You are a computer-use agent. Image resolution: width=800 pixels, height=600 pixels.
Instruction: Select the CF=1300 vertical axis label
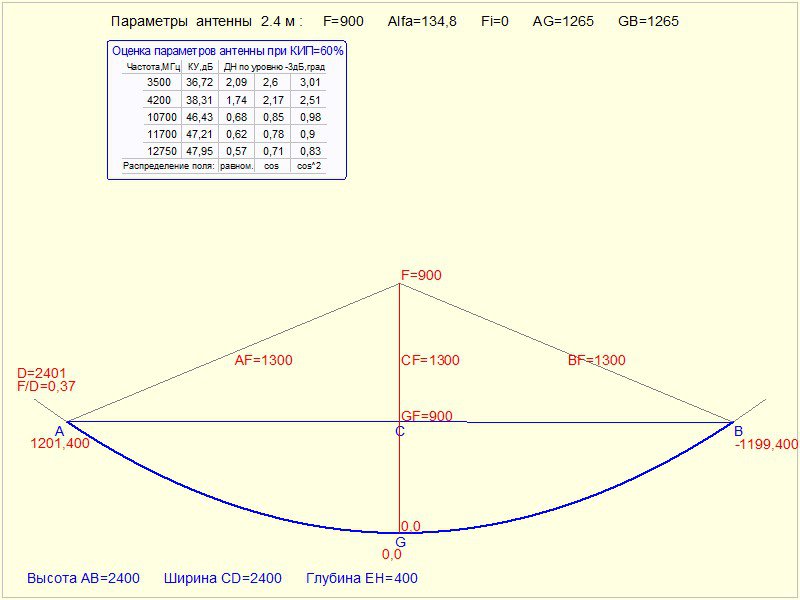[x=430, y=361]
